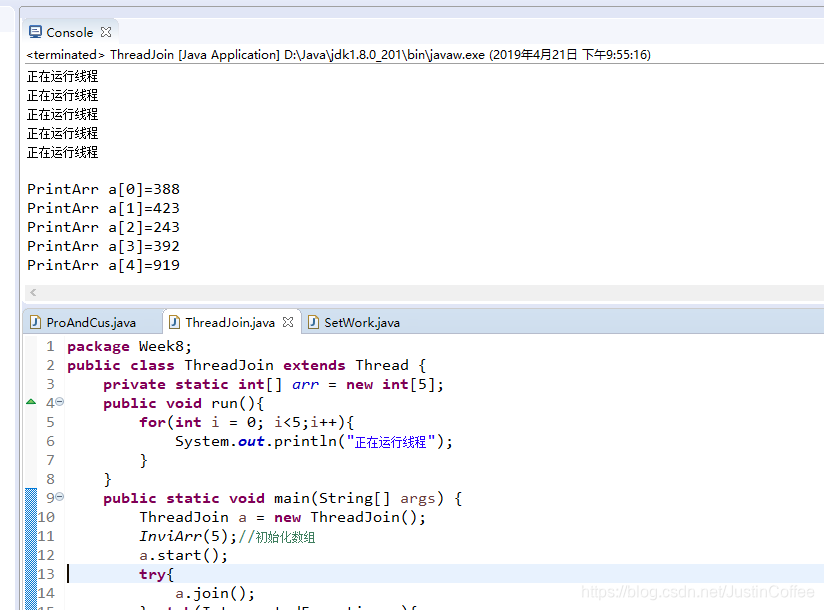The height and width of the screenshot is (610, 824).
Task: Close the ThreadJoin.java editor tab
Action: 288,322
